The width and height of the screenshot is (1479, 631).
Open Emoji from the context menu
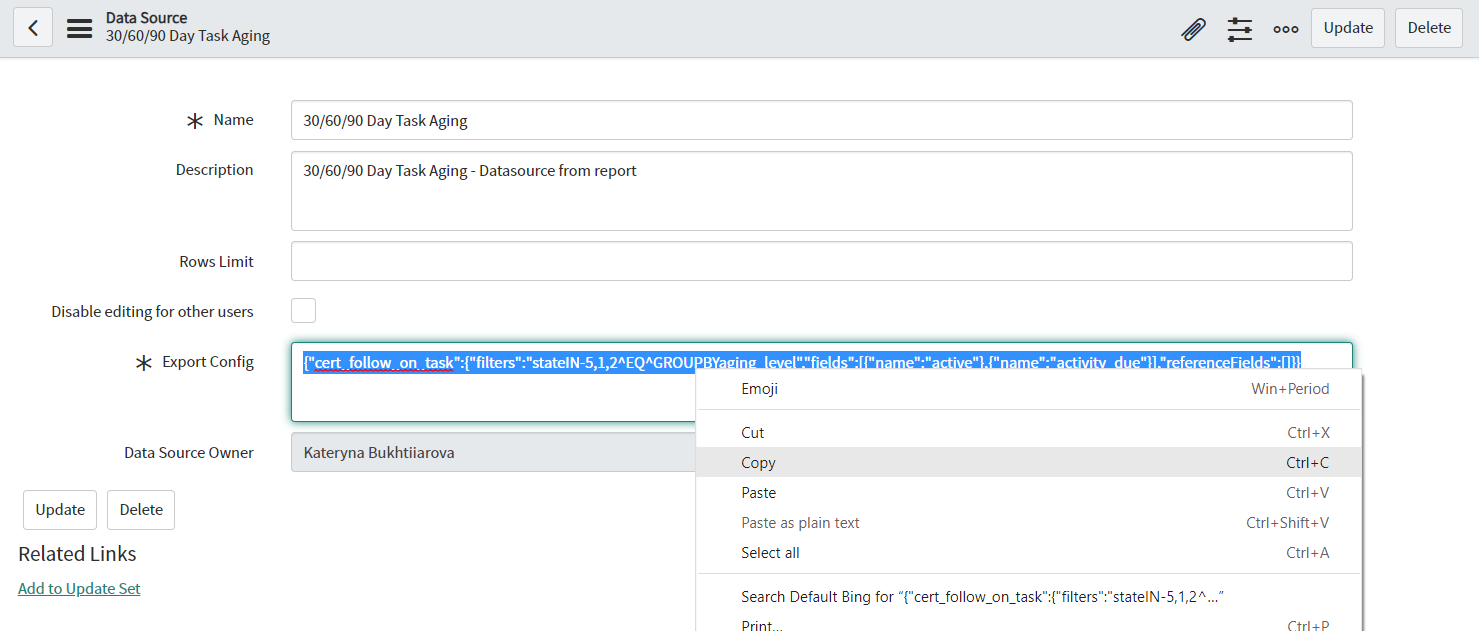759,389
